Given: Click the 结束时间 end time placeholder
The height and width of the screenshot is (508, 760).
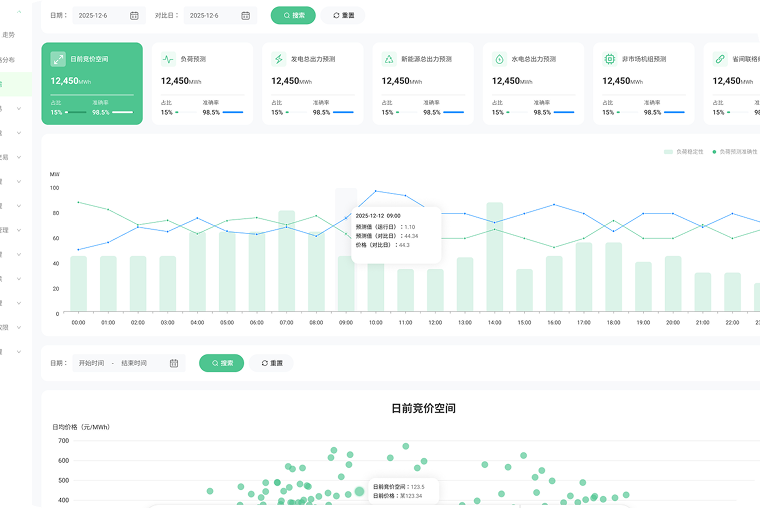Looking at the screenshot, I should click(x=134, y=363).
